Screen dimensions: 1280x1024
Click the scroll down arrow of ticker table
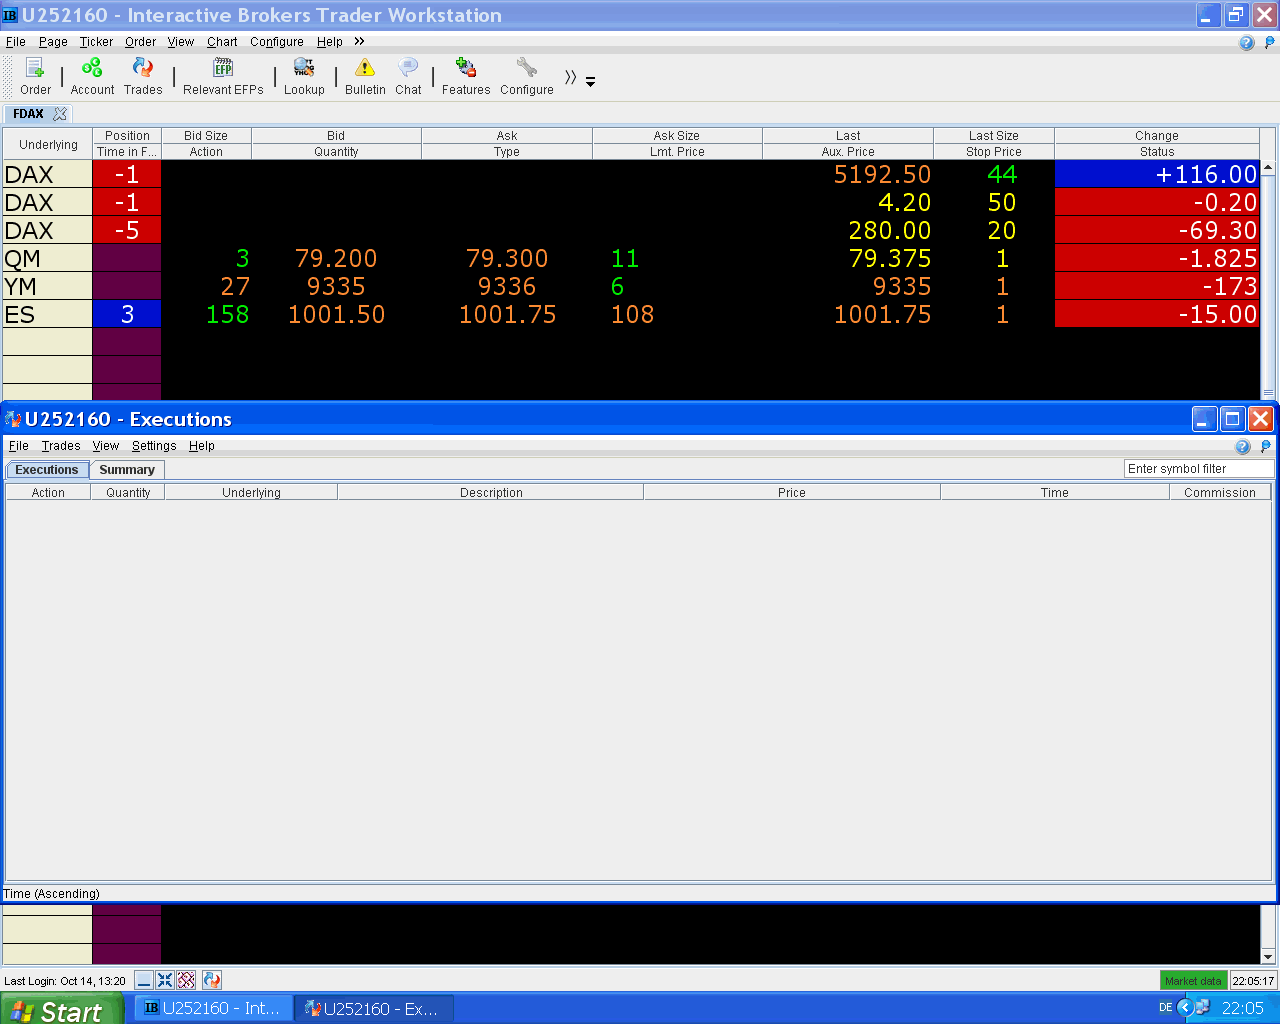click(1268, 956)
